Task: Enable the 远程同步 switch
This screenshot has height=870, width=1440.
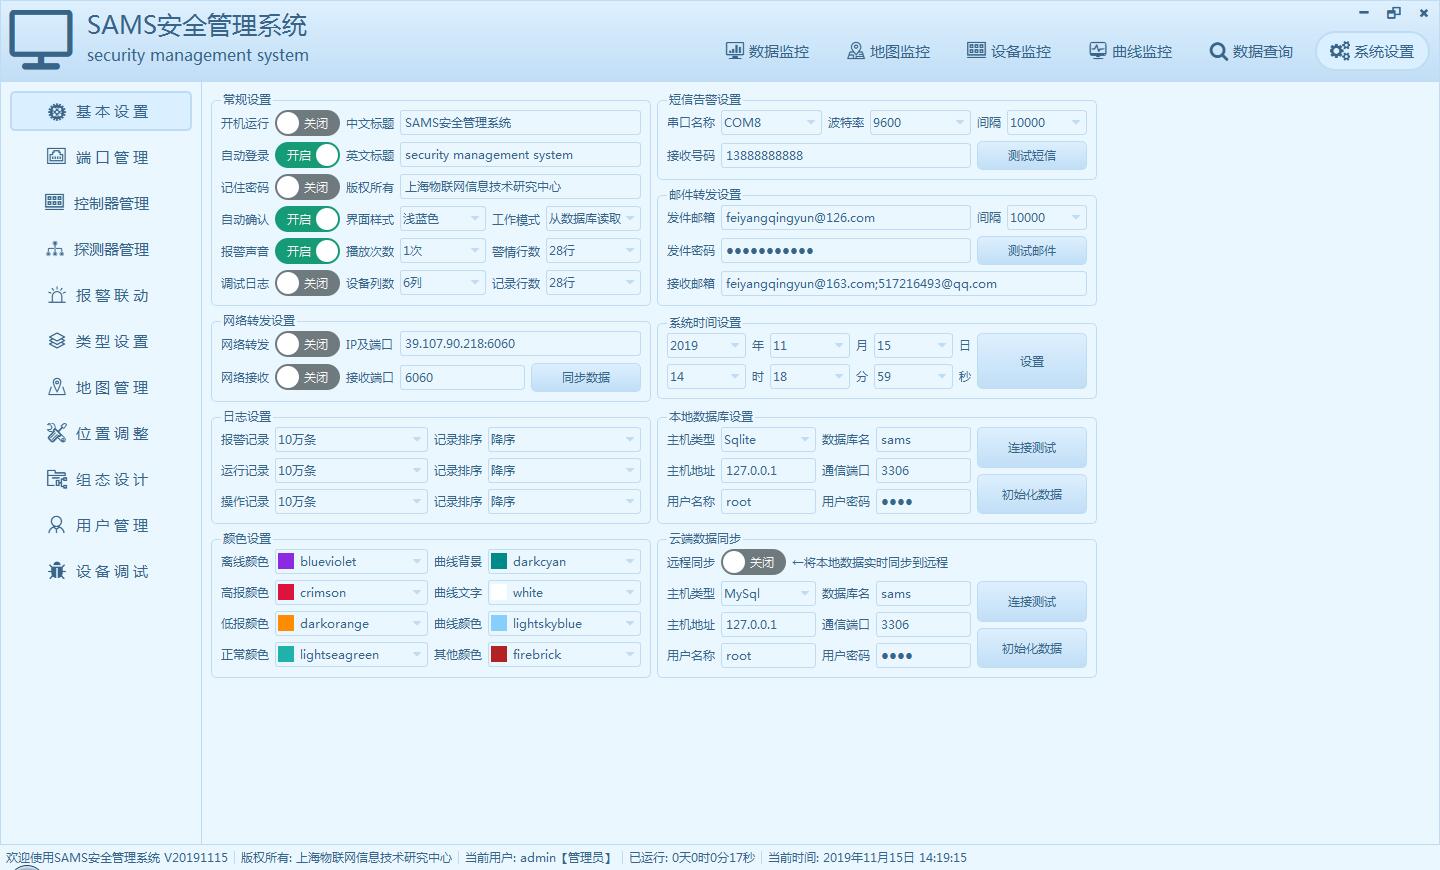Action: pos(753,562)
